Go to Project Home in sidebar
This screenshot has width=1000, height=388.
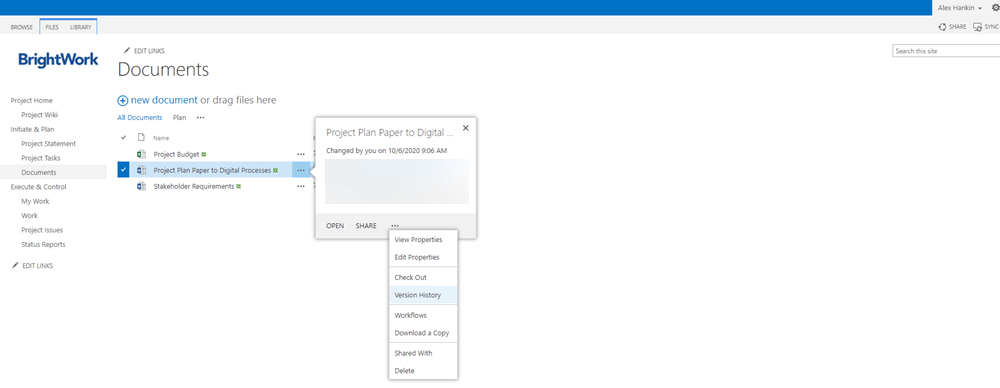32,100
